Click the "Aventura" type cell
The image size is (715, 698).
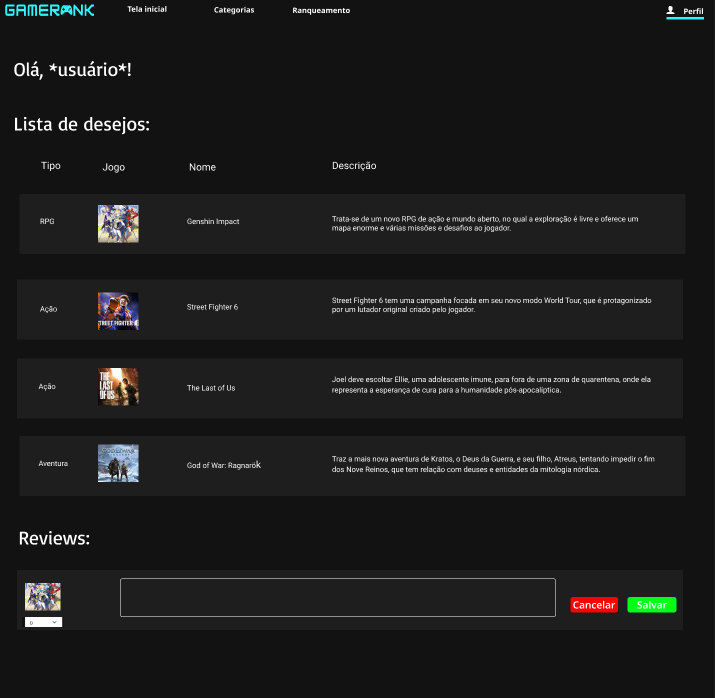point(53,463)
